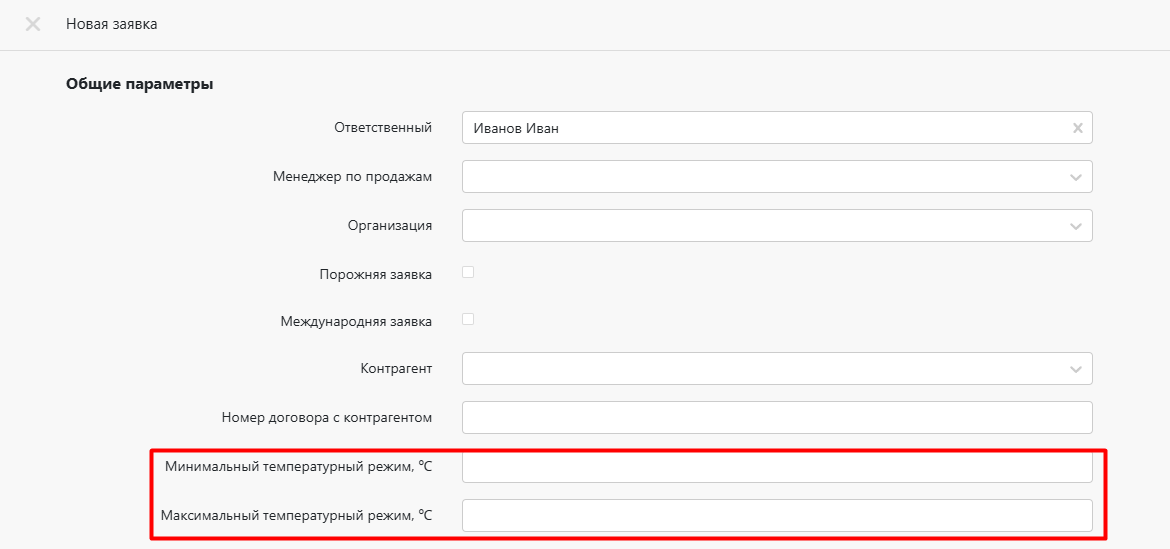1170x549 pixels.
Task: Select the Максимальный температурный режим input
Action: (776, 515)
